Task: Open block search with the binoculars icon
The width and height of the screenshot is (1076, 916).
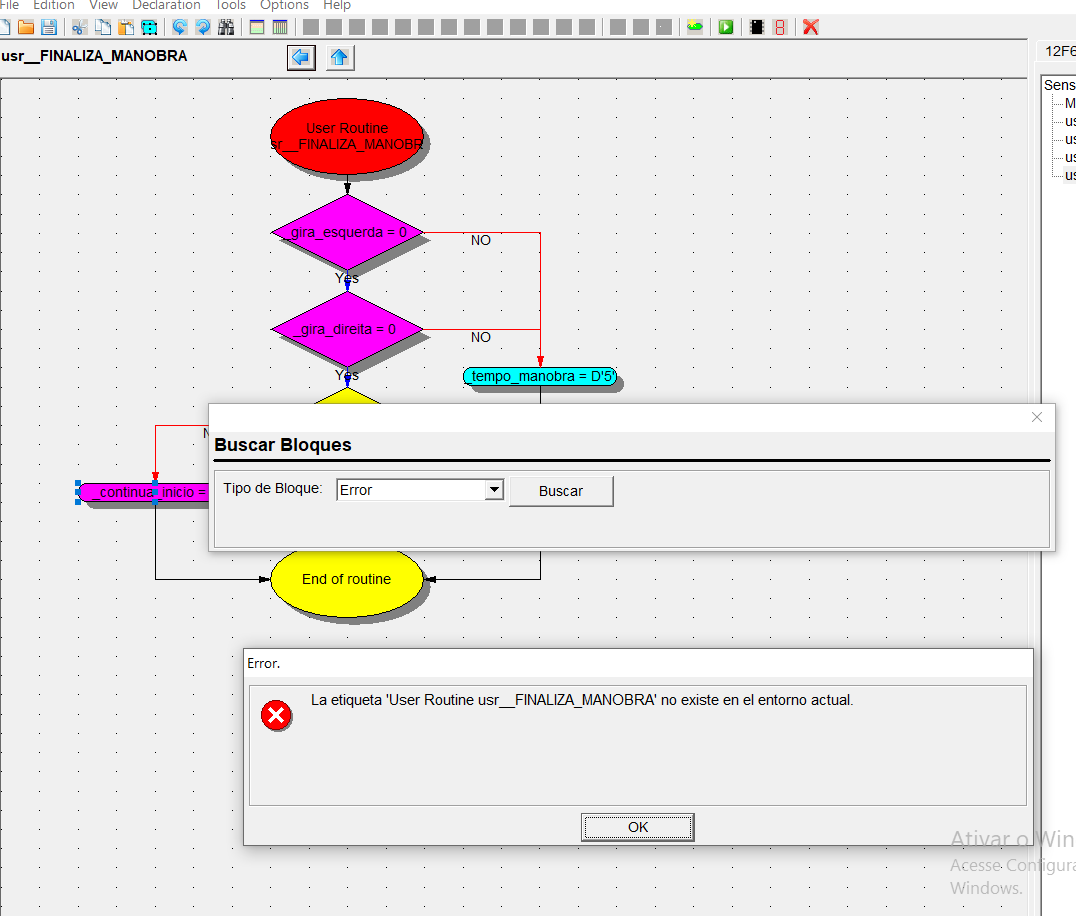Action: coord(226,27)
